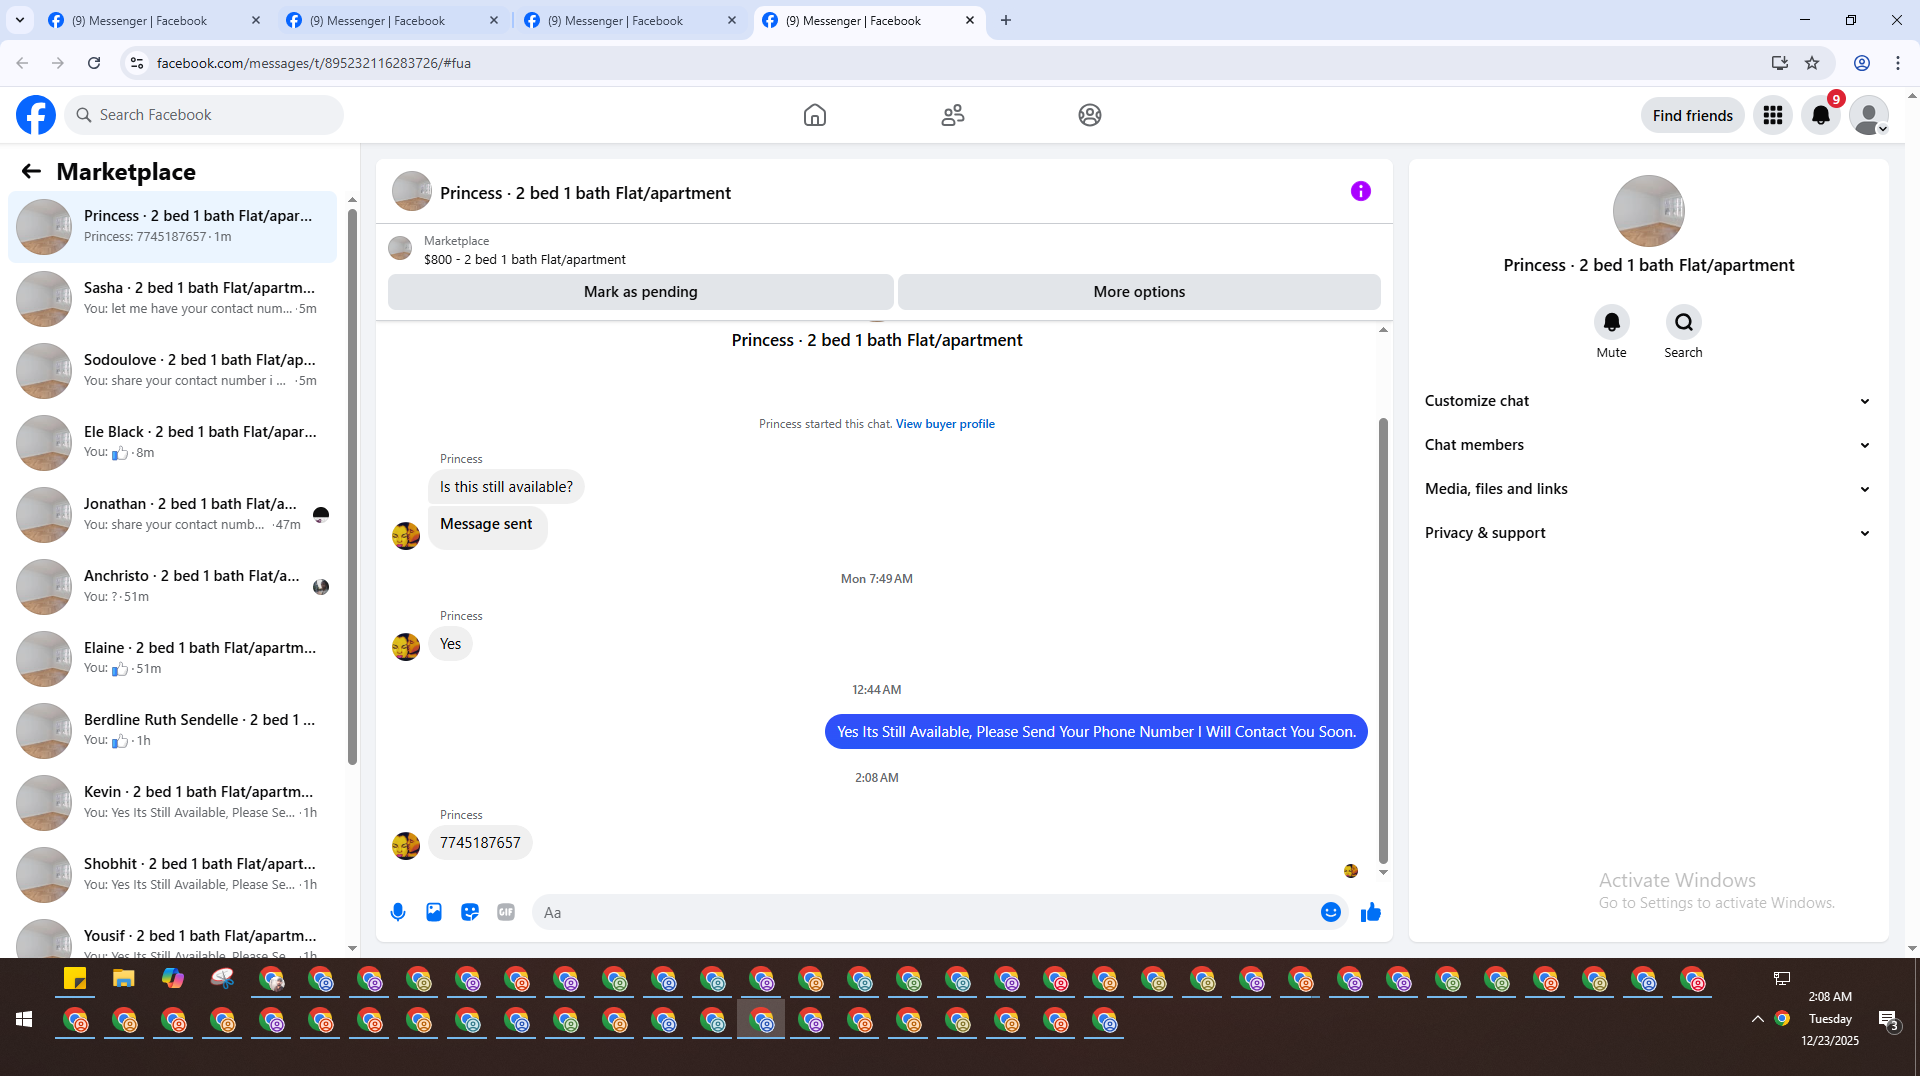This screenshot has height=1076, width=1920.
Task: Click Find friends button
Action: tap(1693, 115)
